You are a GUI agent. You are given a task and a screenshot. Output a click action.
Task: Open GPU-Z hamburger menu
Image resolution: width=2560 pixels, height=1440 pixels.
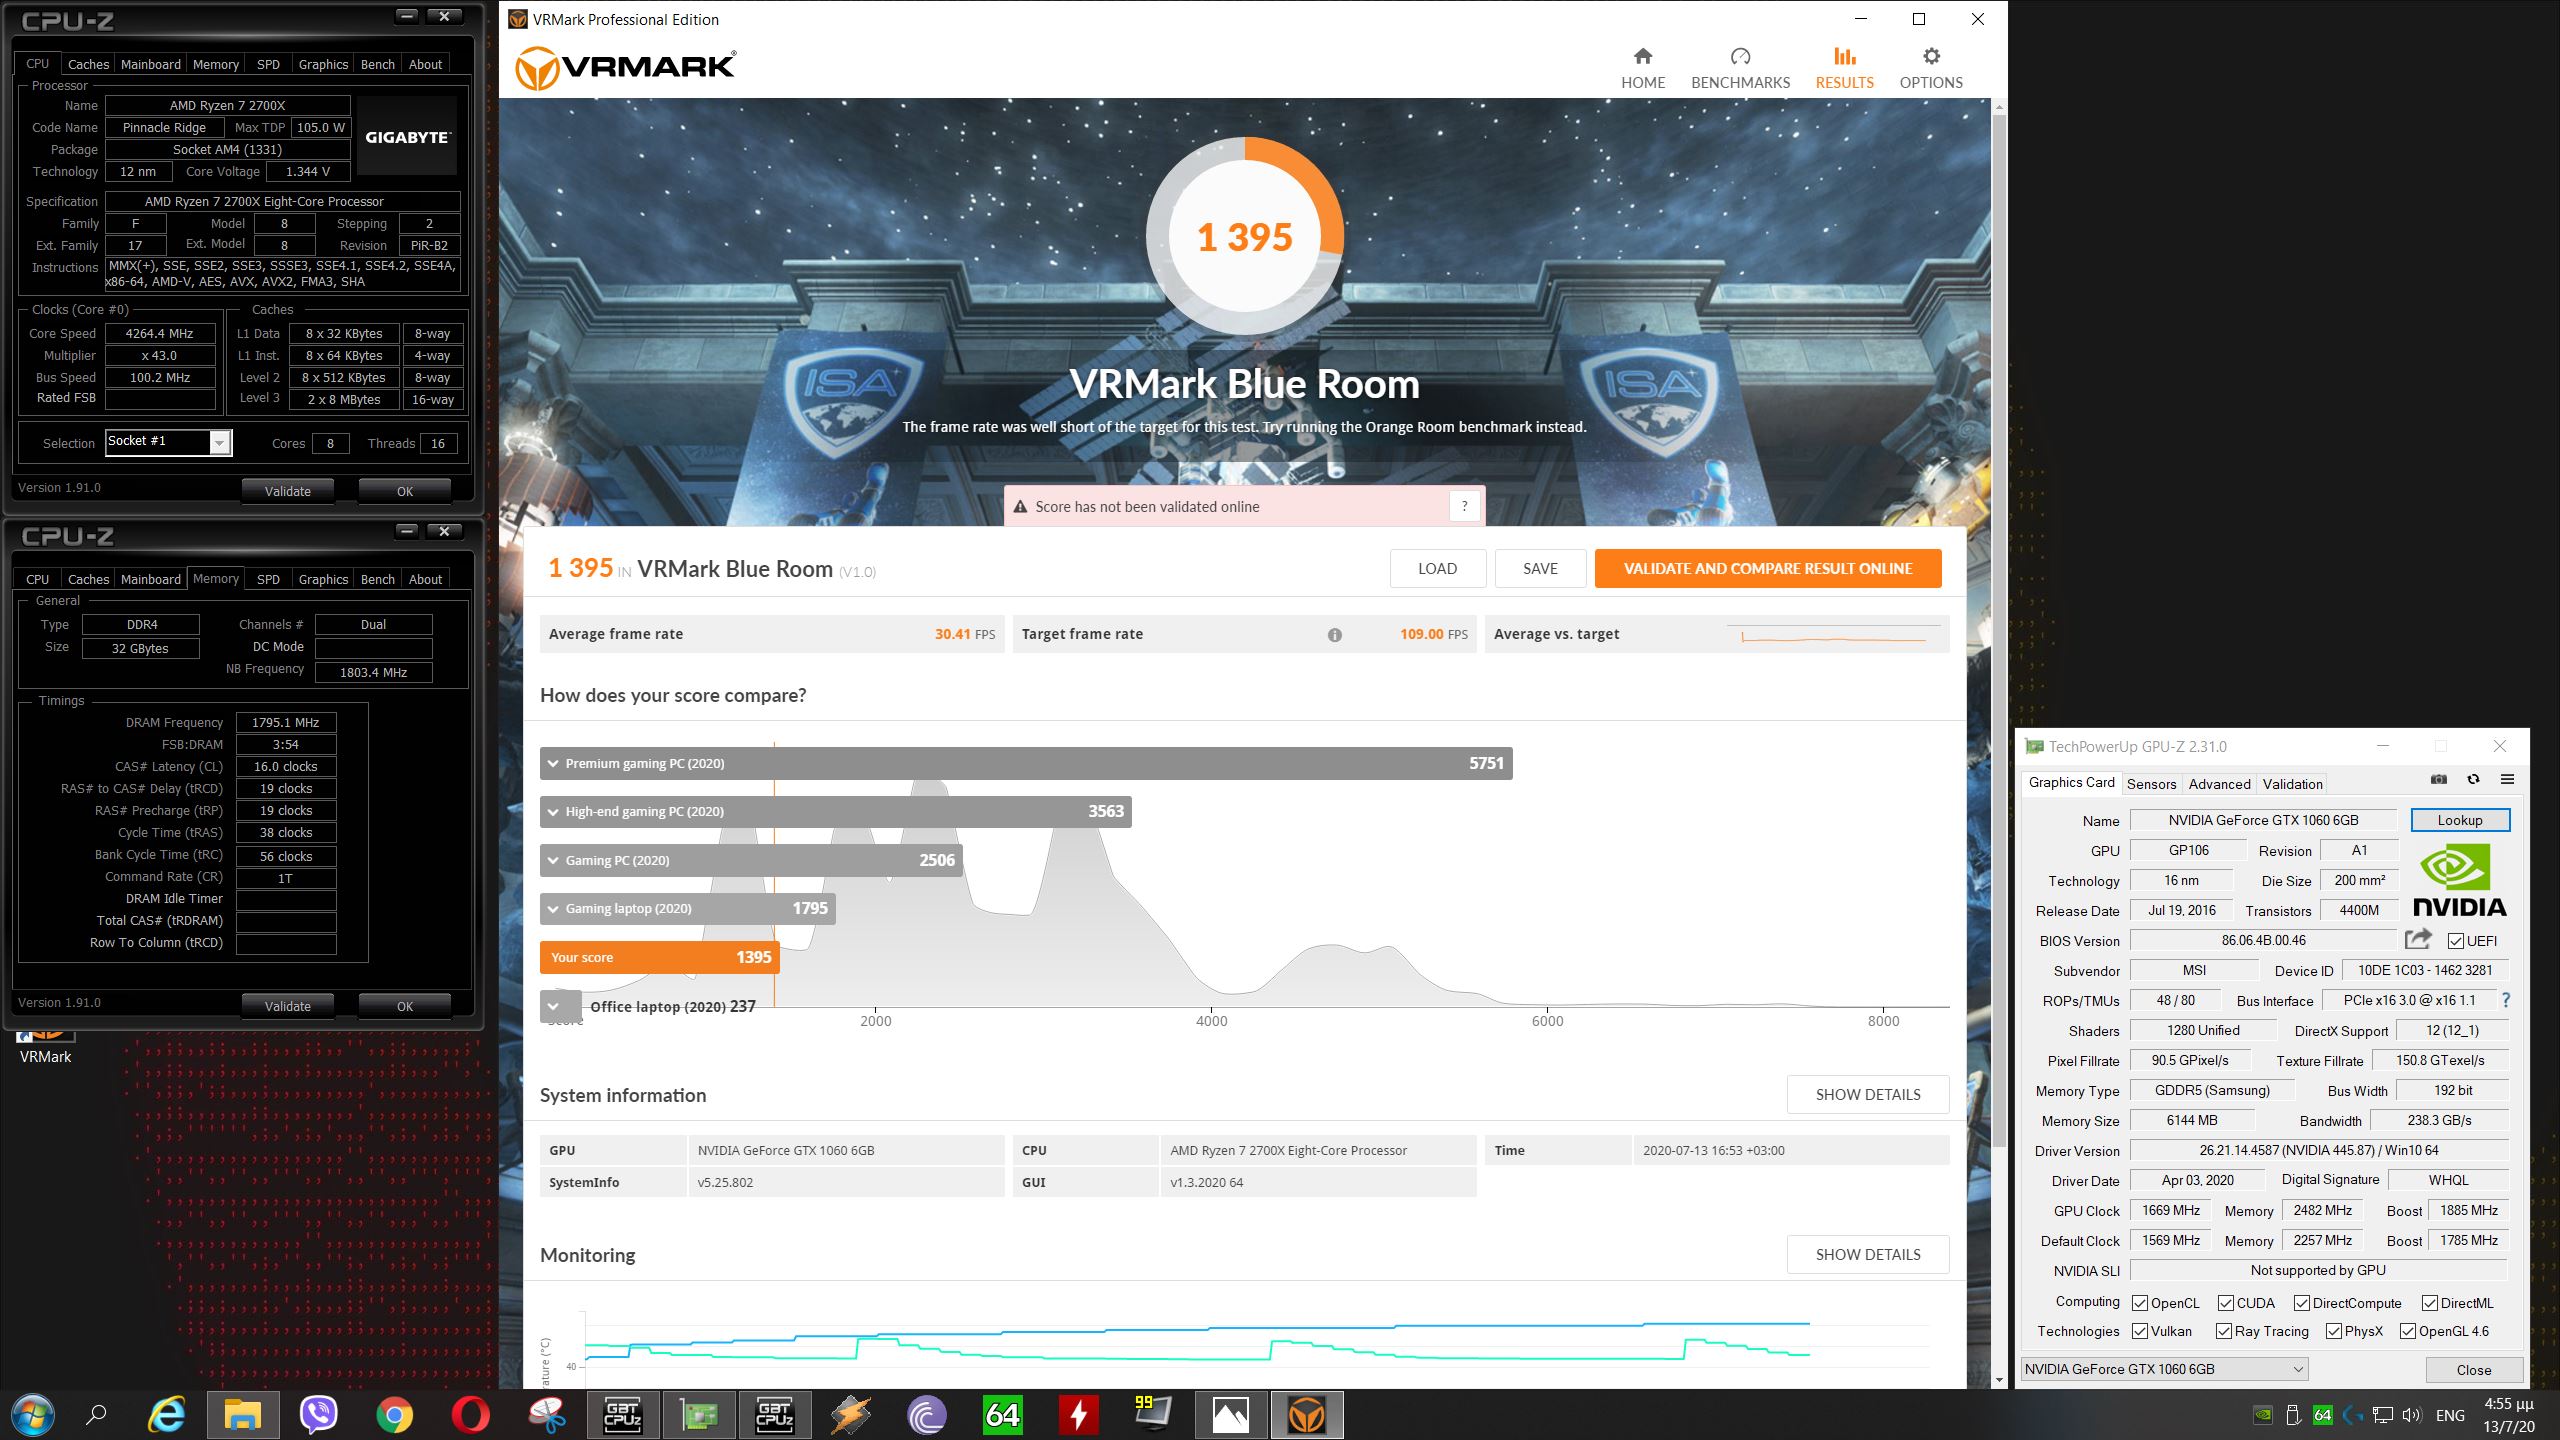[2507, 779]
